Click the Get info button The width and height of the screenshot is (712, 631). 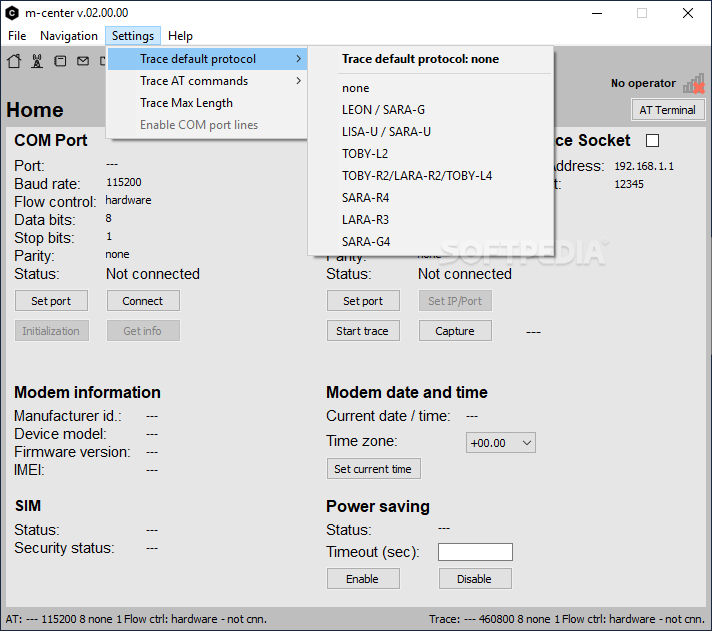tap(143, 331)
